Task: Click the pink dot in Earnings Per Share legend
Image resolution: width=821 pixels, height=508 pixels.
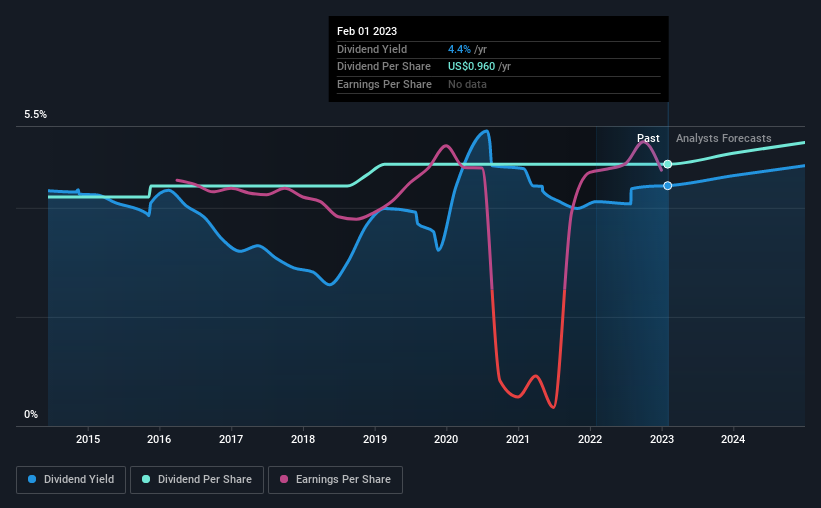Action: pyautogui.click(x=284, y=480)
